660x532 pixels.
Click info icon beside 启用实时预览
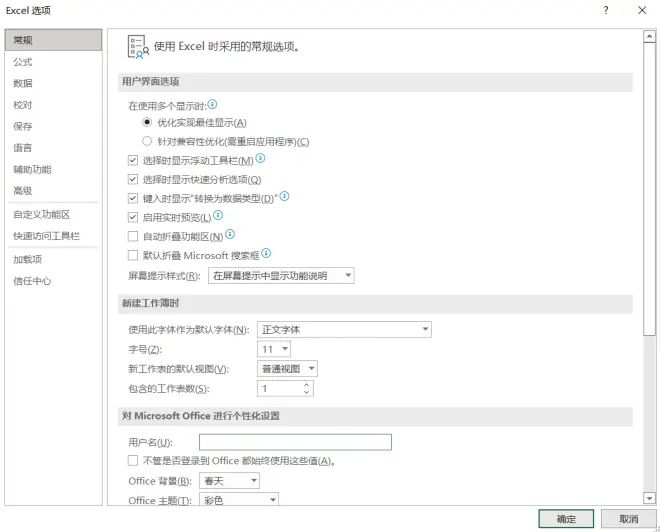[218, 215]
